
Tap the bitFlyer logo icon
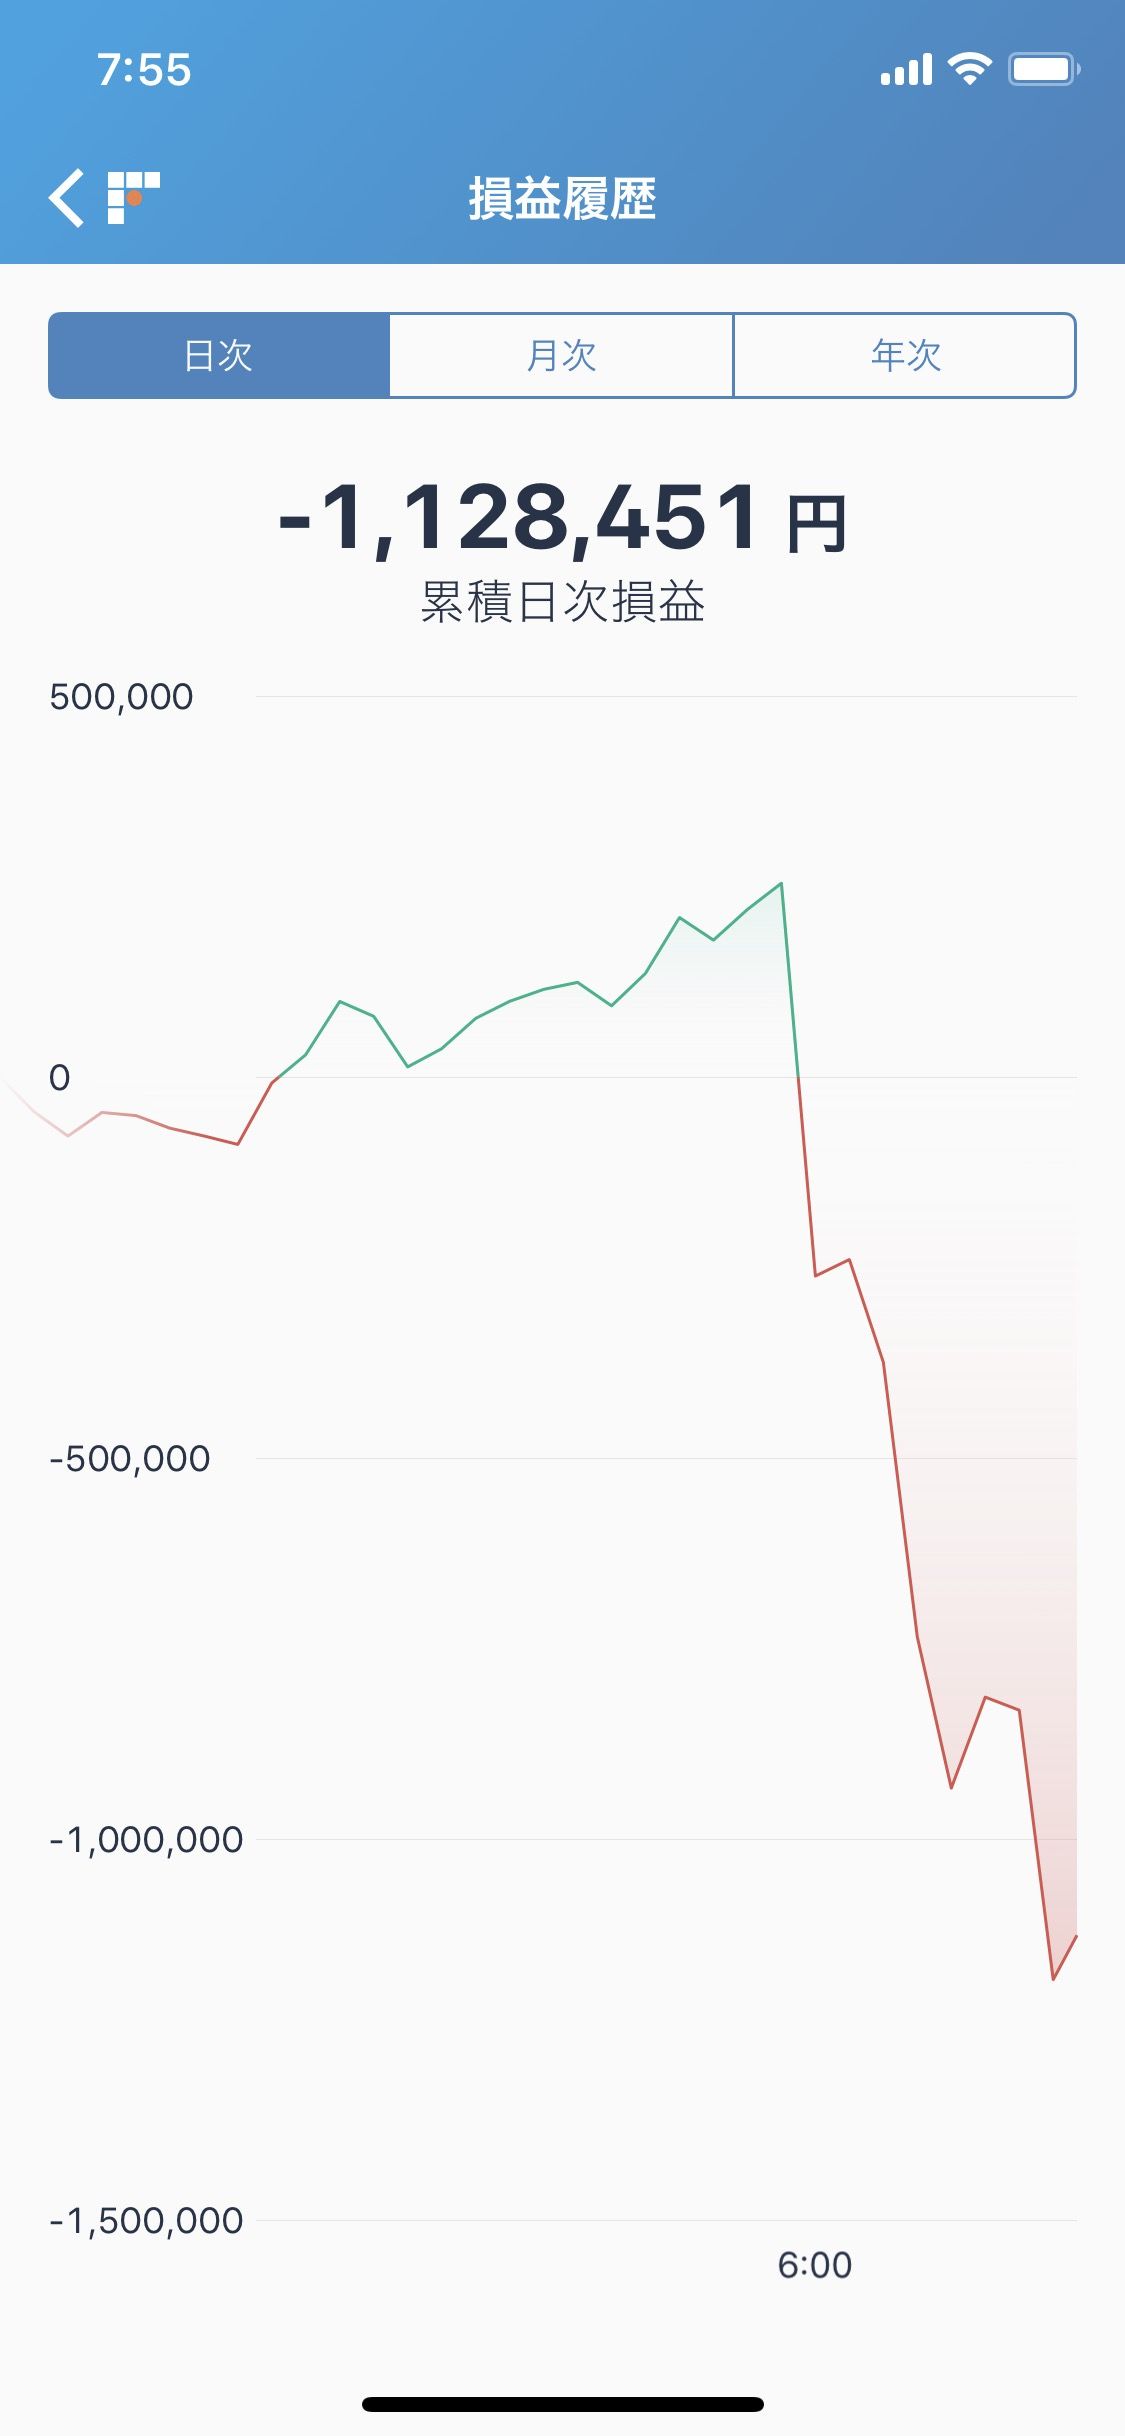point(133,198)
